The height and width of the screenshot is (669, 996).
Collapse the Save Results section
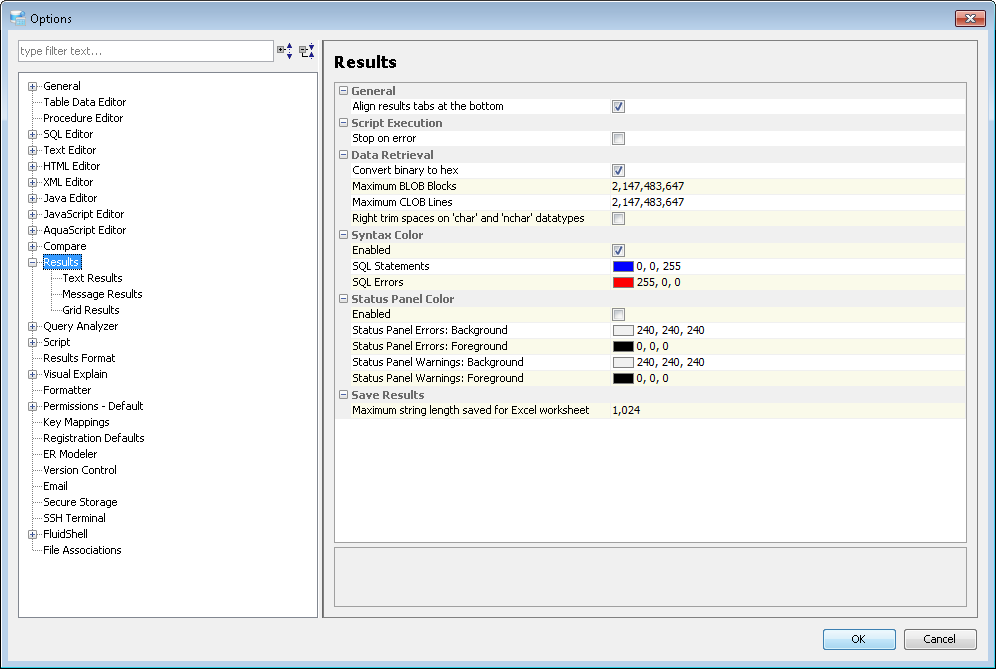344,395
